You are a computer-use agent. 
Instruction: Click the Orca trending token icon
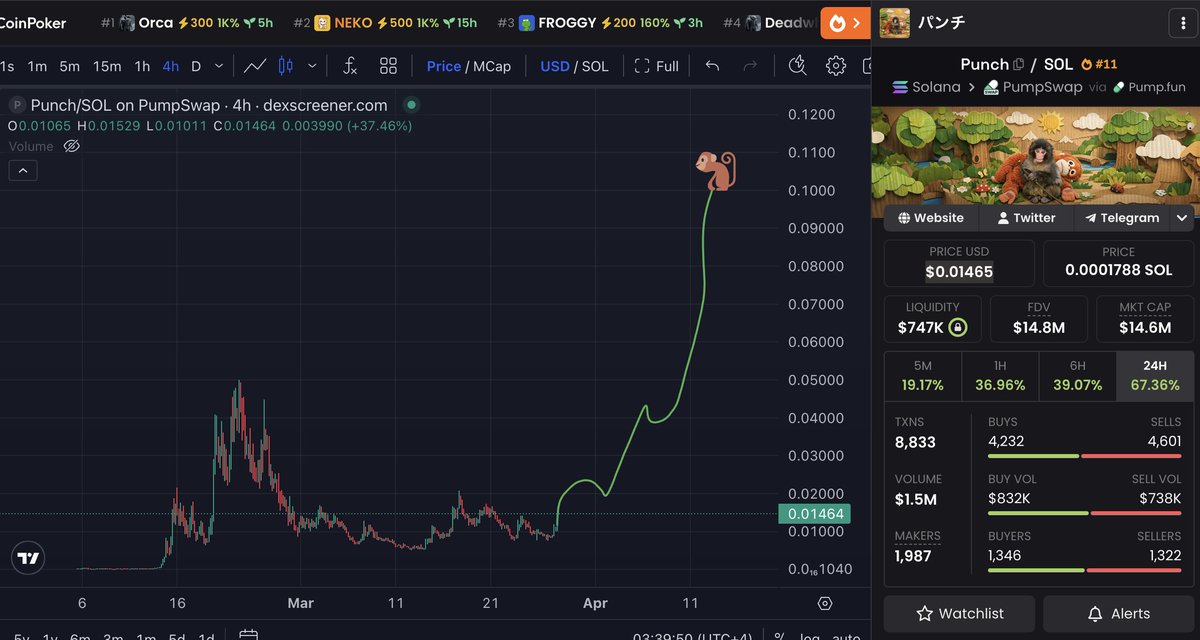(126, 22)
